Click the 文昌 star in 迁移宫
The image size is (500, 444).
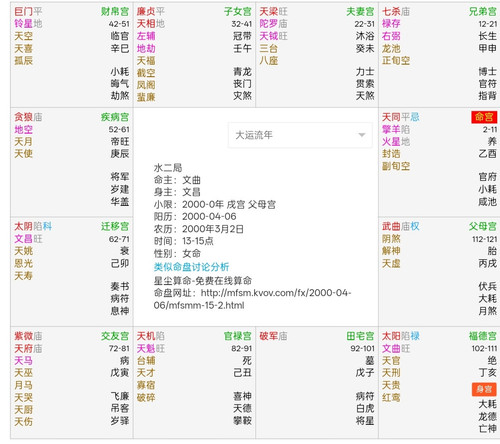[23, 239]
